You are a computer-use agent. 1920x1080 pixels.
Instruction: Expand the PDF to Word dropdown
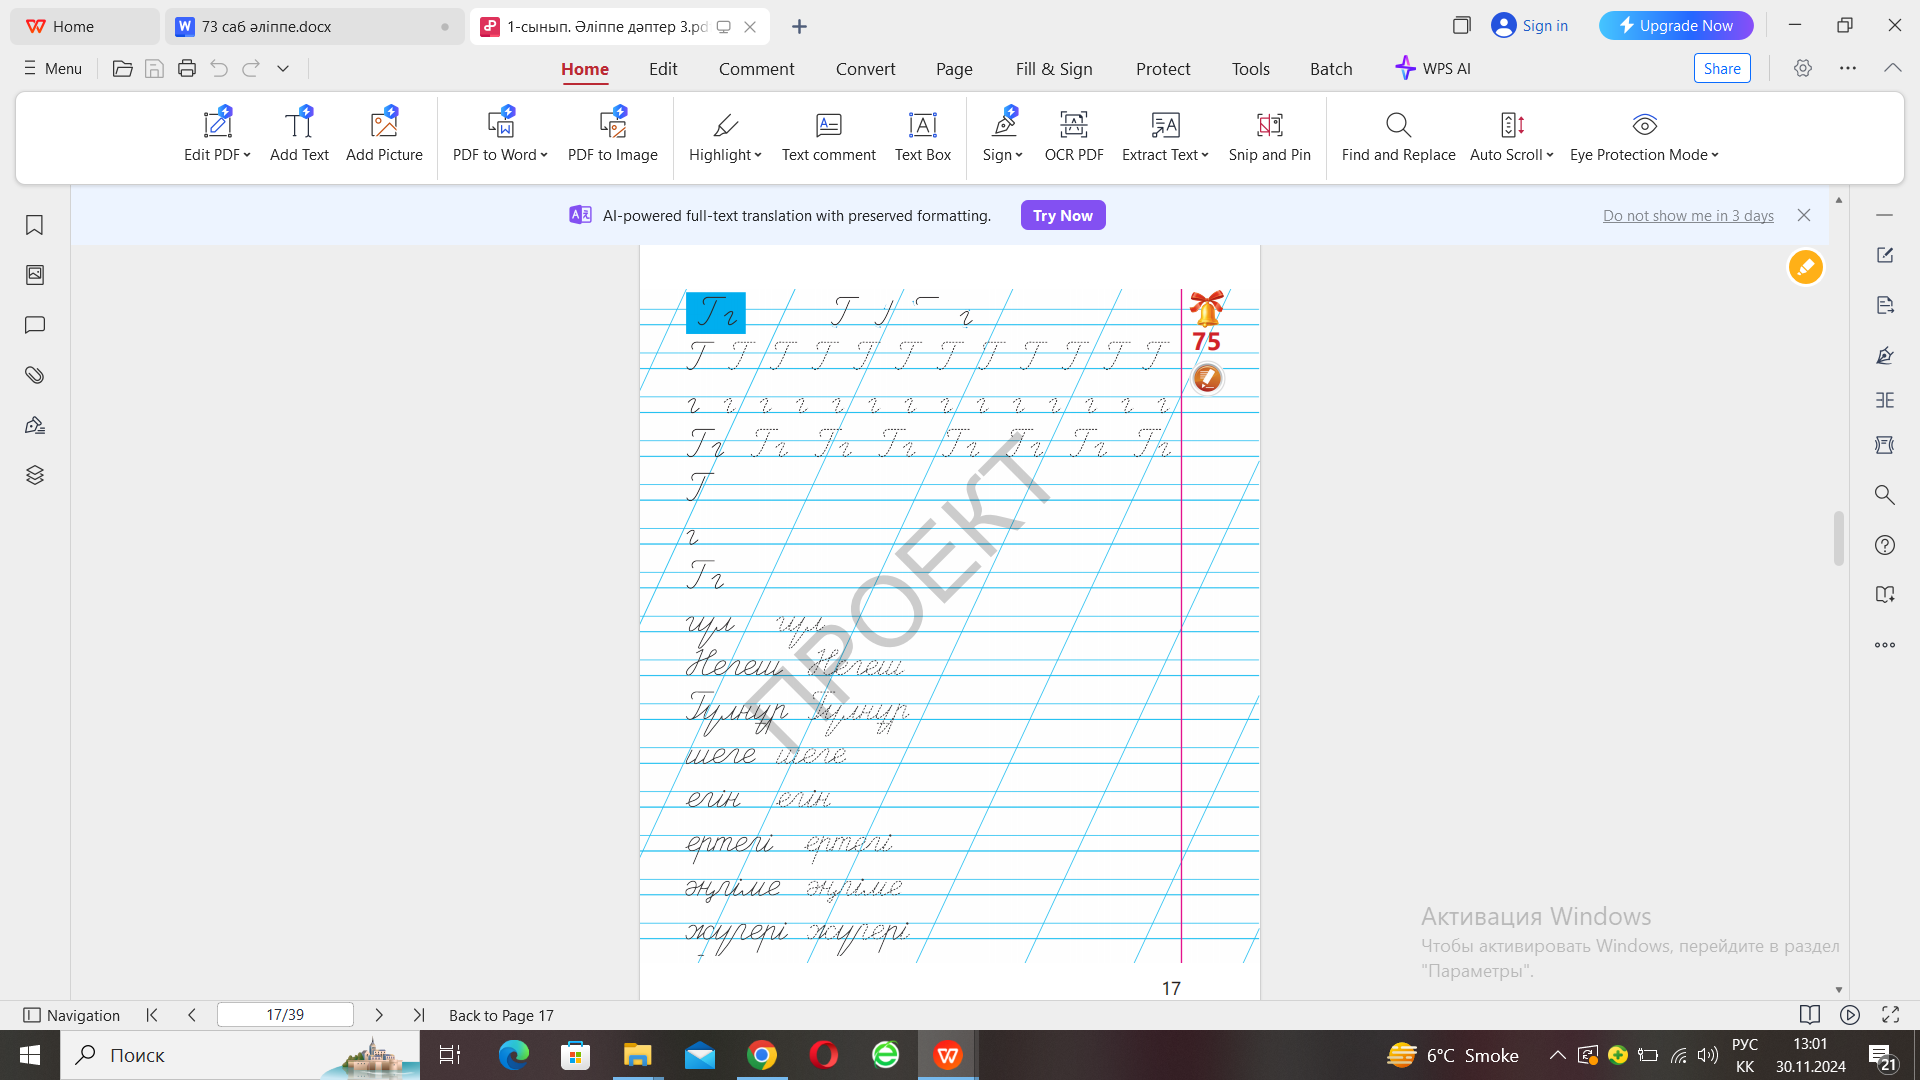[544, 155]
